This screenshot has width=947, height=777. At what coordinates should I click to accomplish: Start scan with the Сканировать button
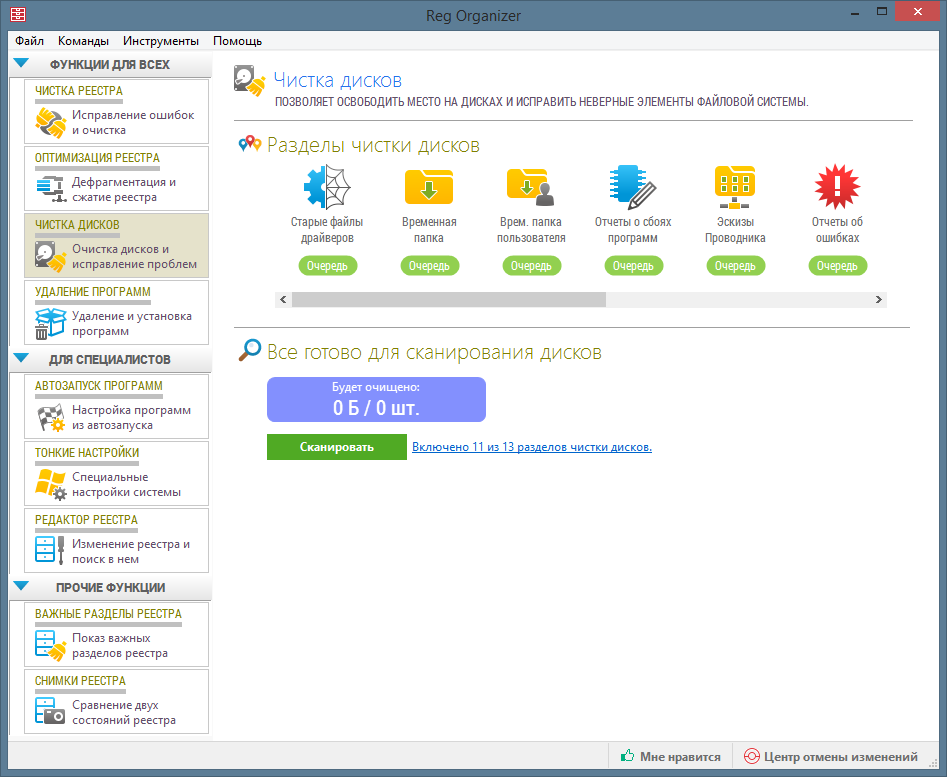click(x=337, y=447)
